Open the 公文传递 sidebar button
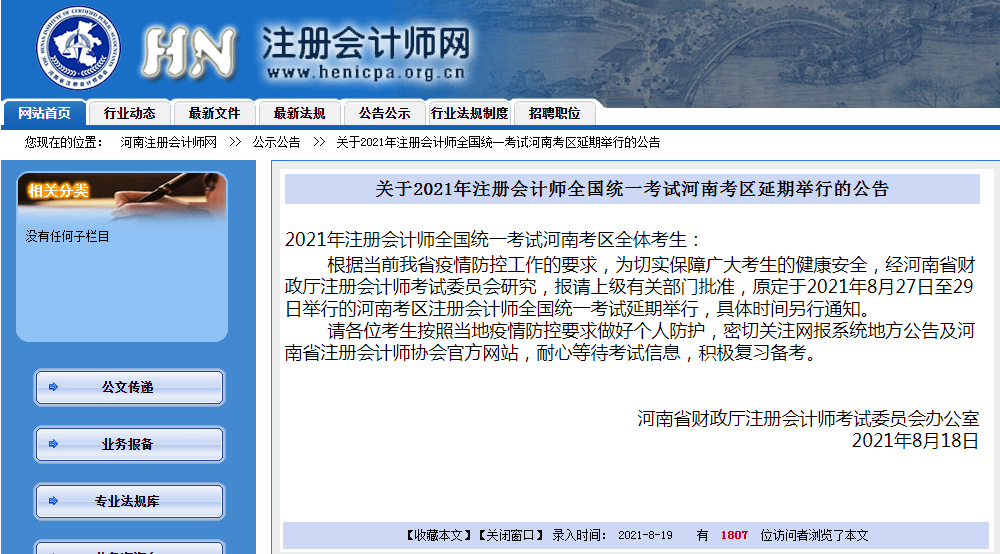 [x=129, y=387]
